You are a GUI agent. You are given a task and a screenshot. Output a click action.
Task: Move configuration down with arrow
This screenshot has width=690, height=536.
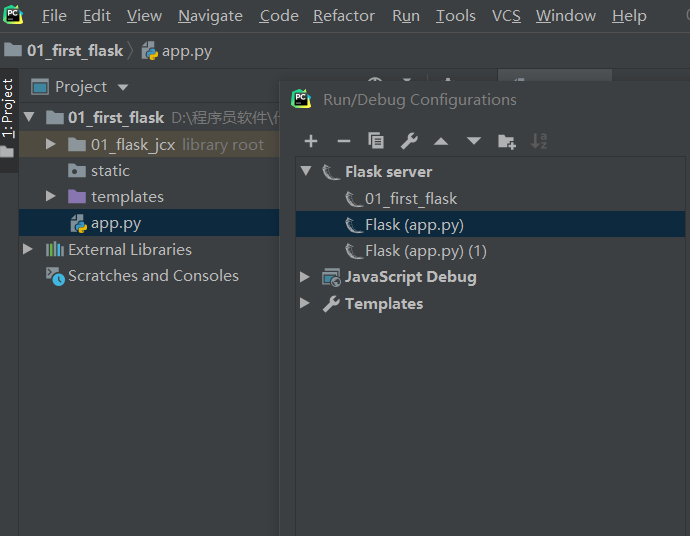[474, 141]
